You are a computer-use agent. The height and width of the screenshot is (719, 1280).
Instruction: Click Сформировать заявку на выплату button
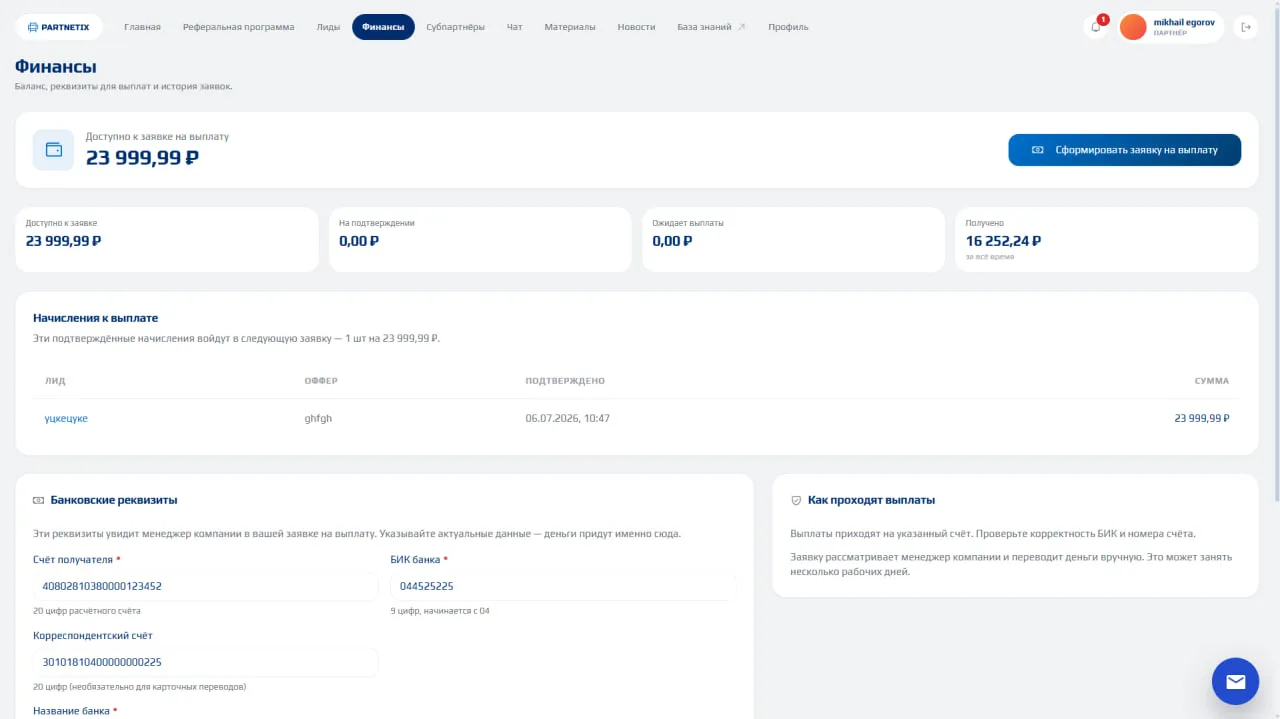[x=1124, y=150]
